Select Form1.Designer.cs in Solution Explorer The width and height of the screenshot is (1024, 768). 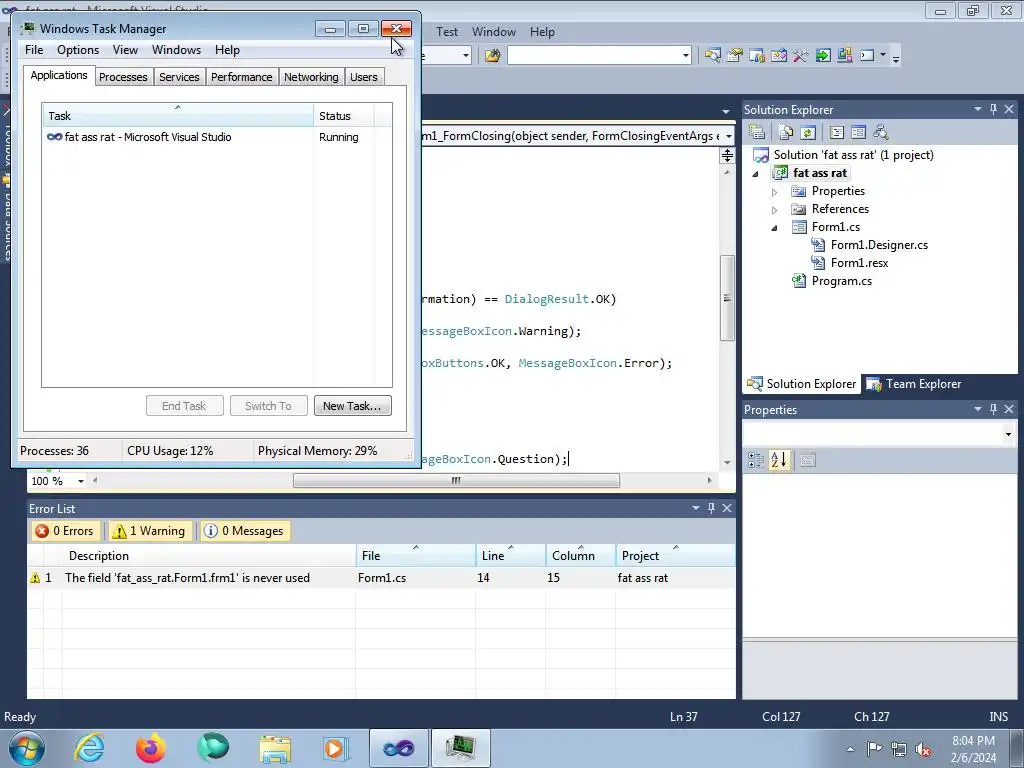coord(879,245)
